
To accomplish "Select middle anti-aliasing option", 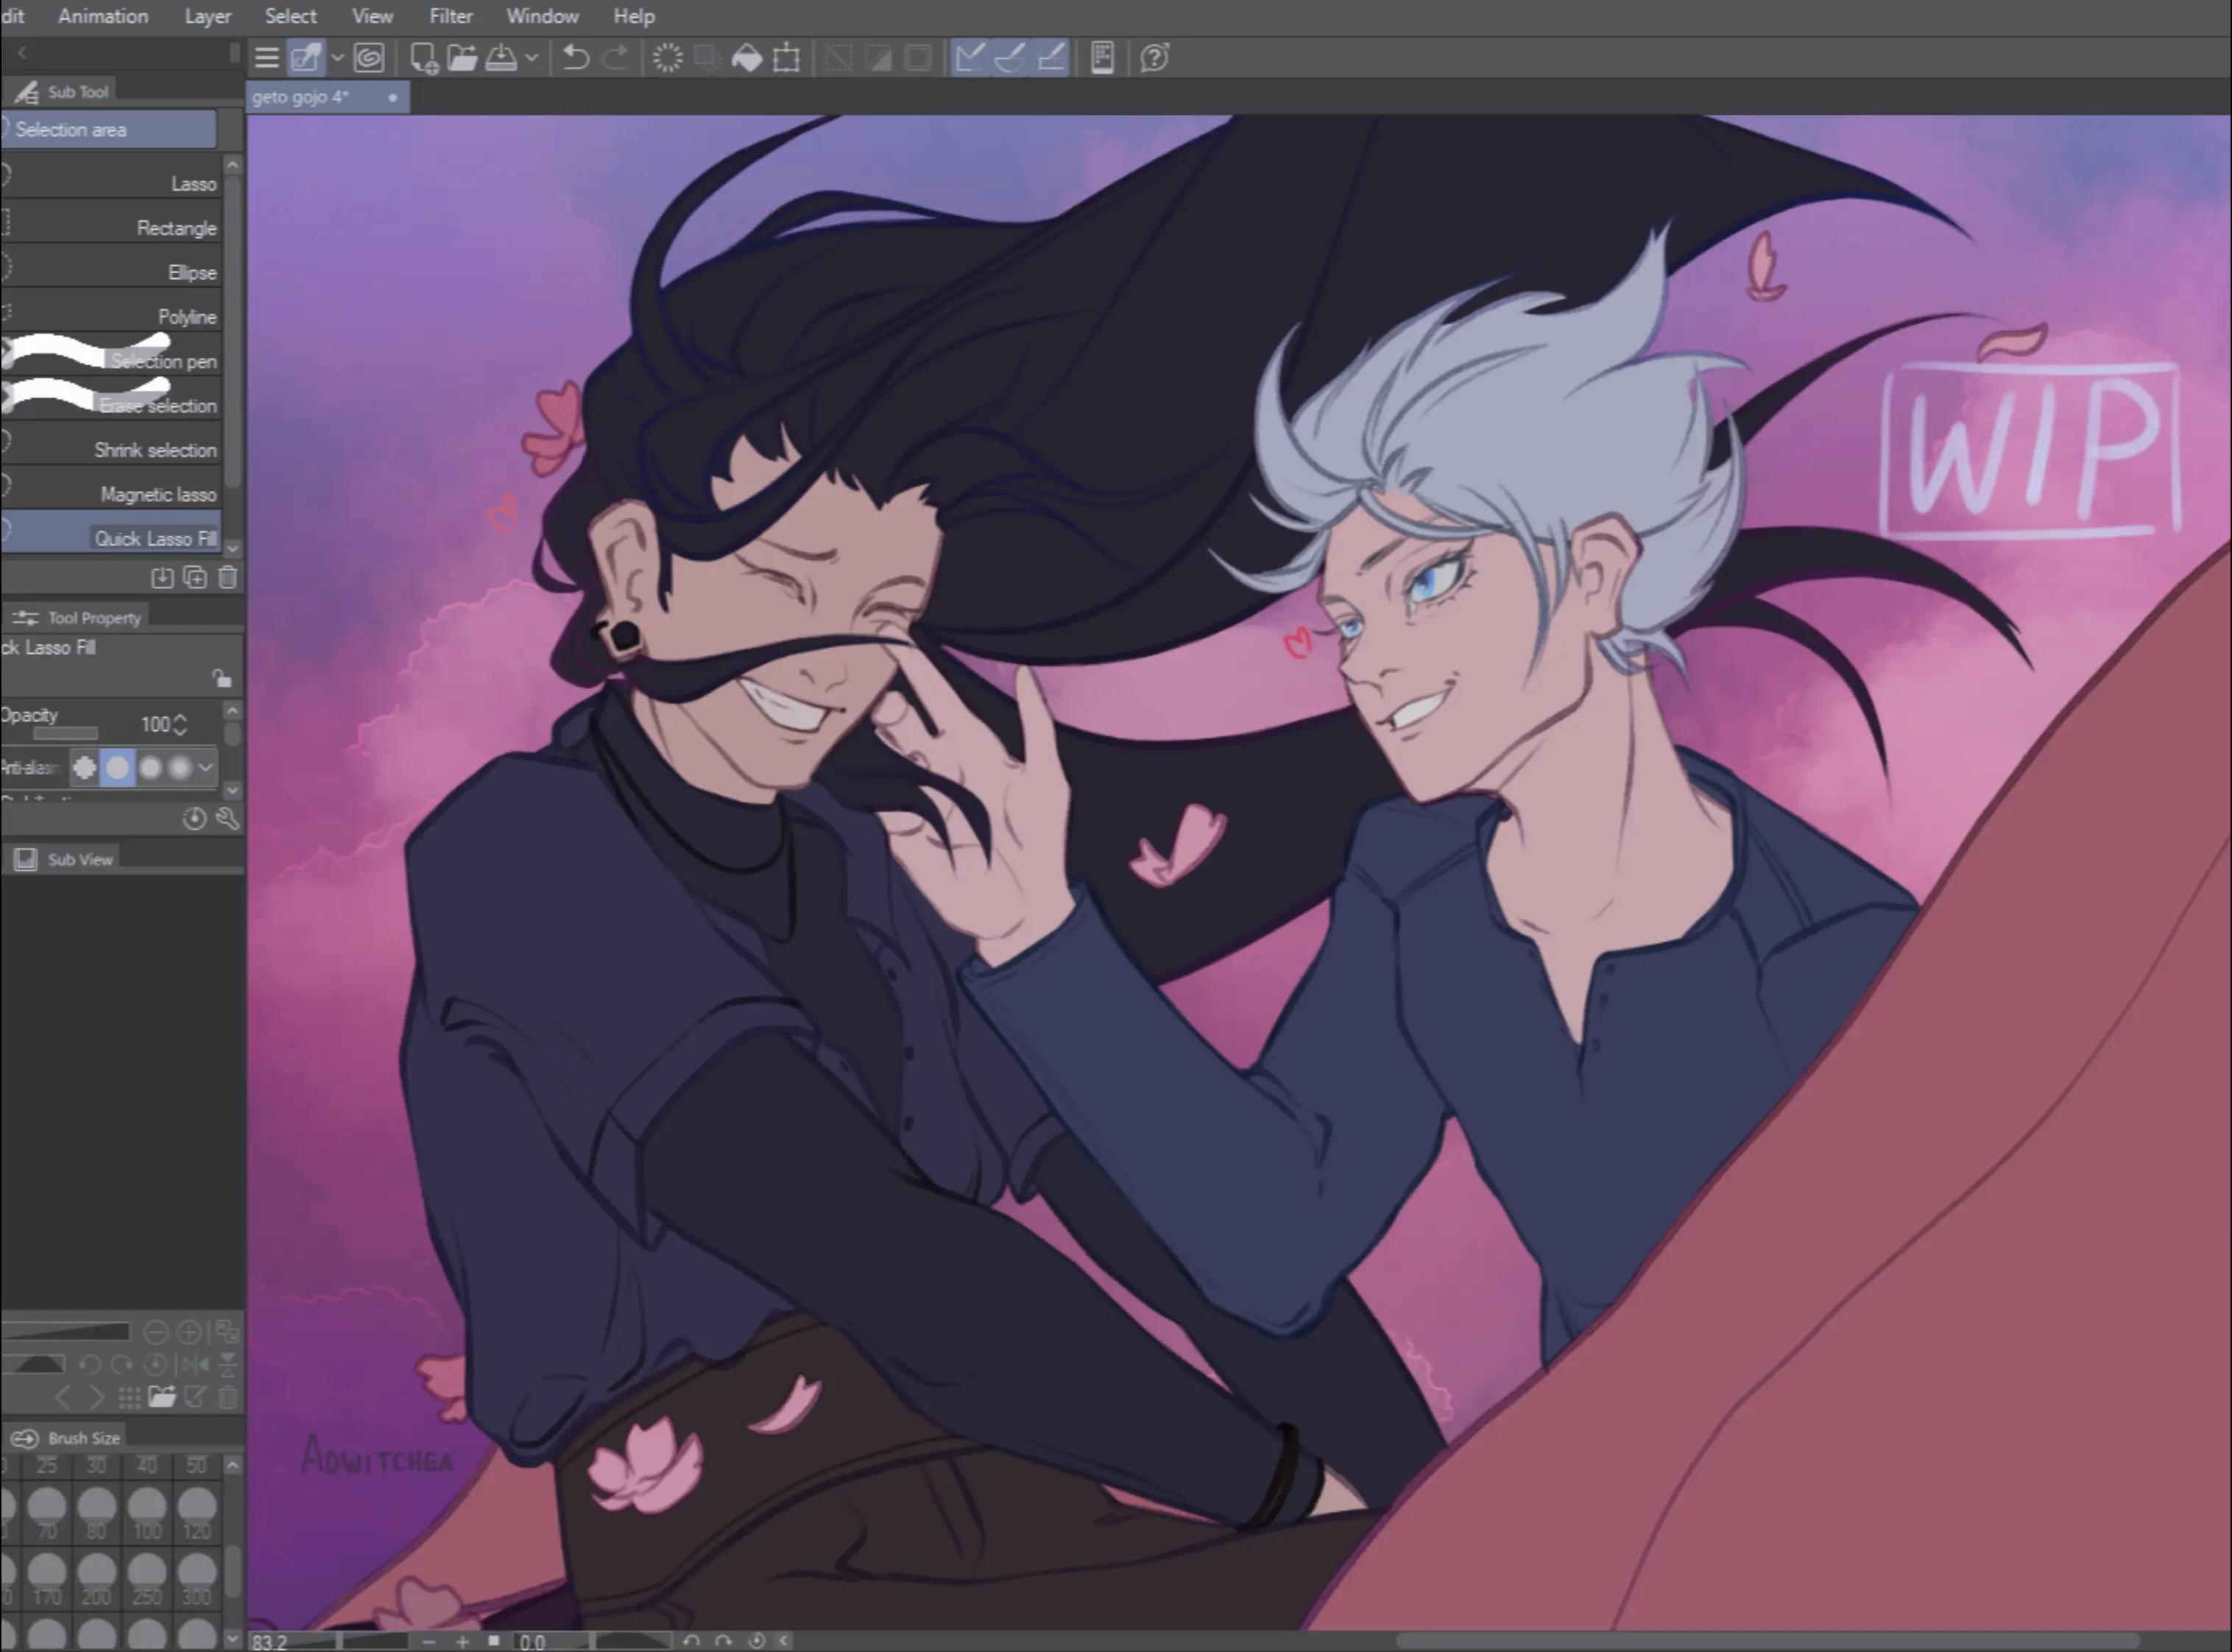I will point(150,768).
